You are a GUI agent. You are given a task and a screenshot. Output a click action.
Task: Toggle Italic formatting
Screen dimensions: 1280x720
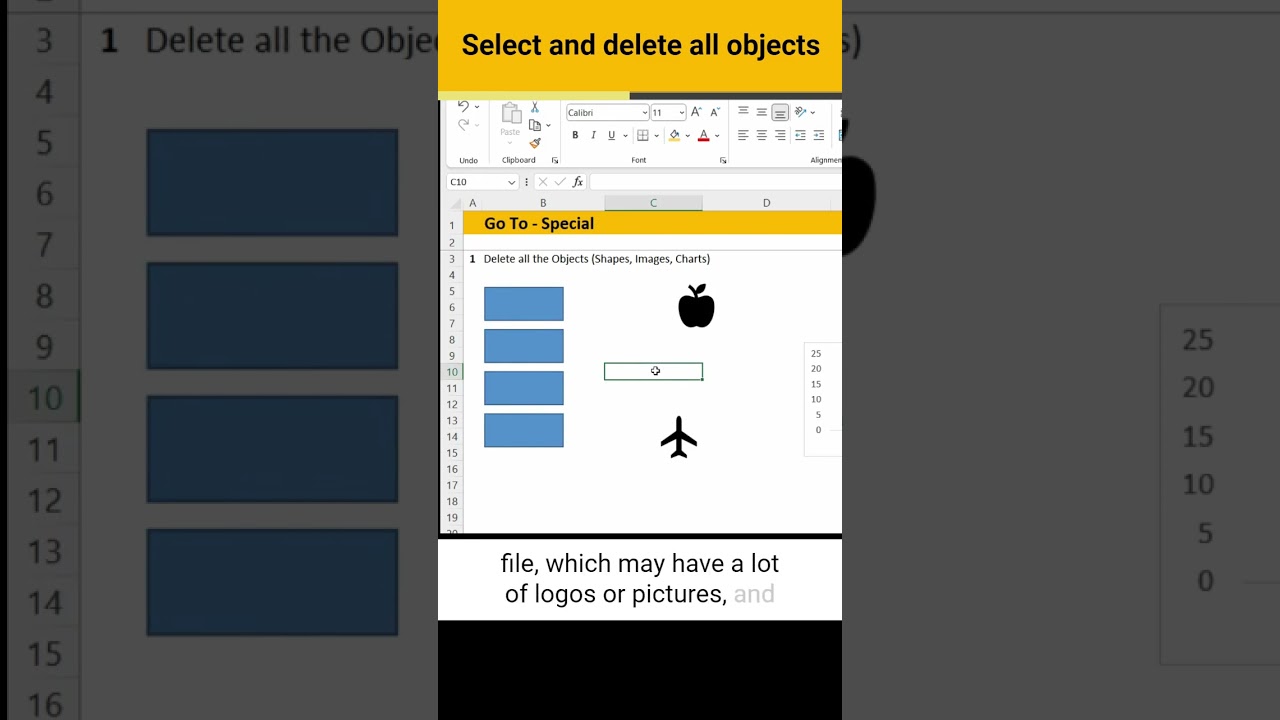[x=593, y=135]
